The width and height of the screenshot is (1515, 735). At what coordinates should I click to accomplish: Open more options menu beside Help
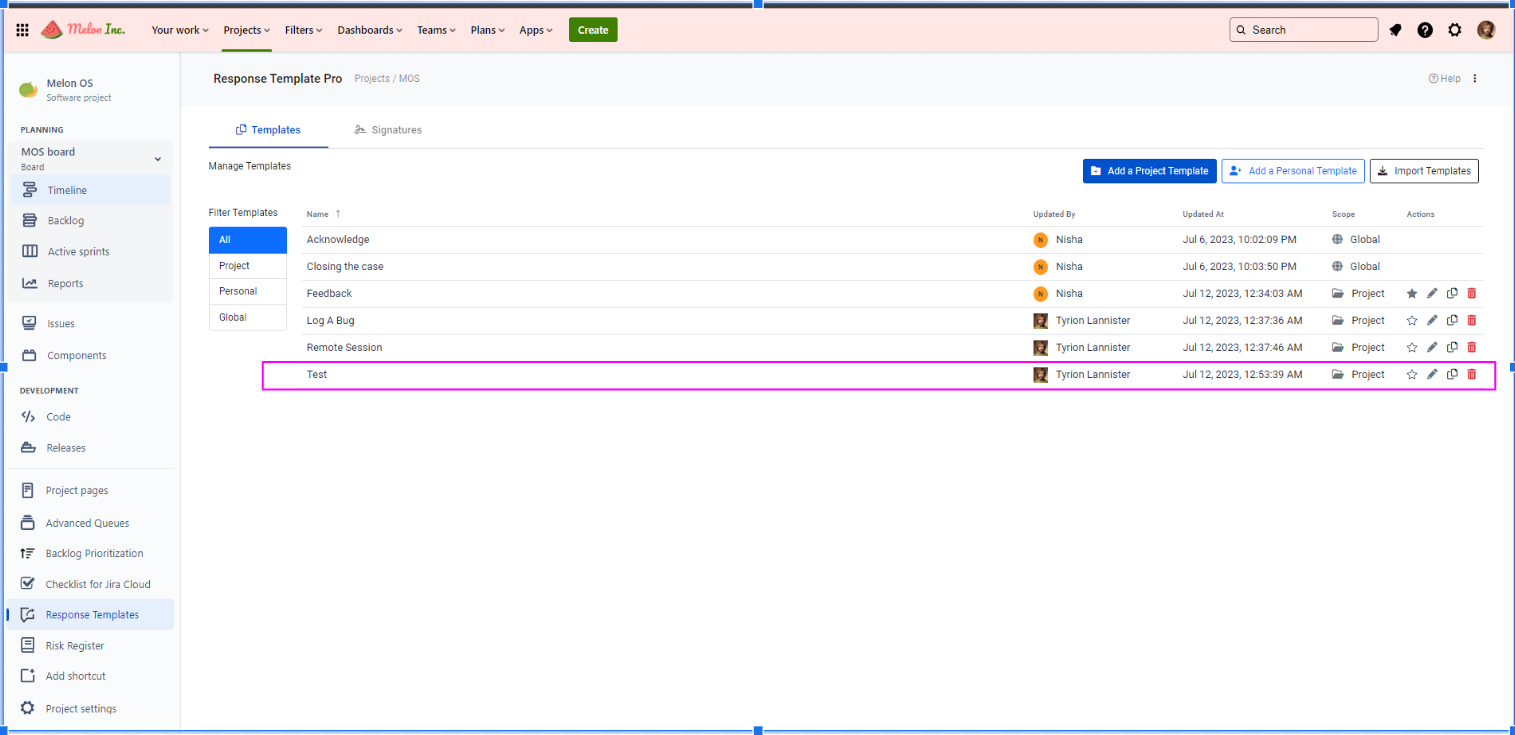click(x=1474, y=79)
